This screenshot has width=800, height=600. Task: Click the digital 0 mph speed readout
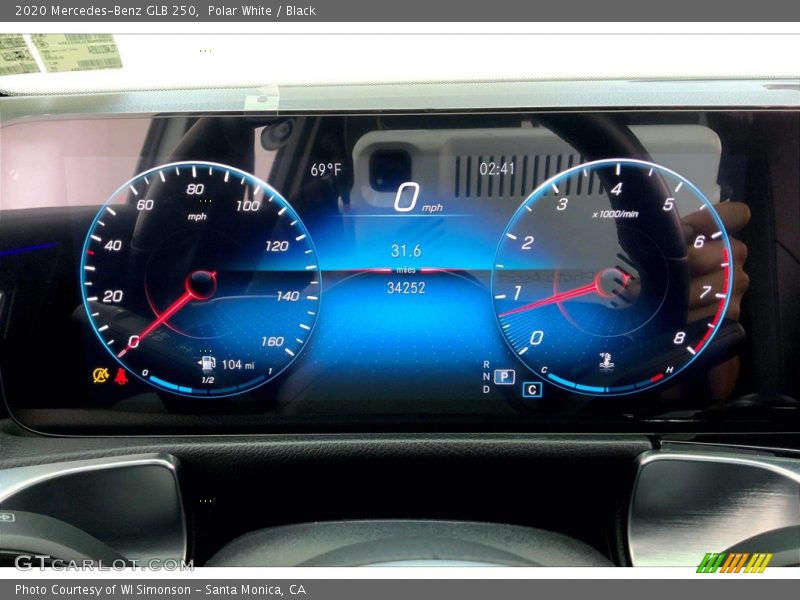pos(418,198)
